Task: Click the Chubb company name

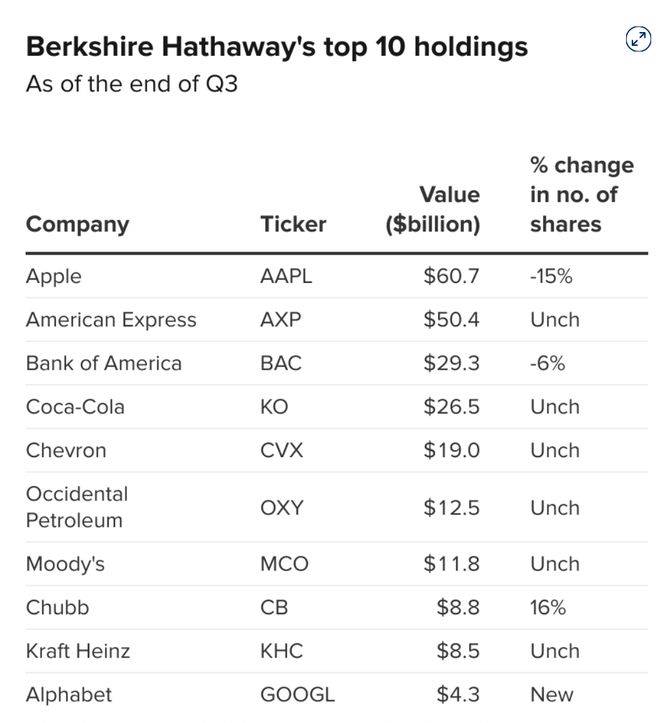Action: tap(57, 607)
